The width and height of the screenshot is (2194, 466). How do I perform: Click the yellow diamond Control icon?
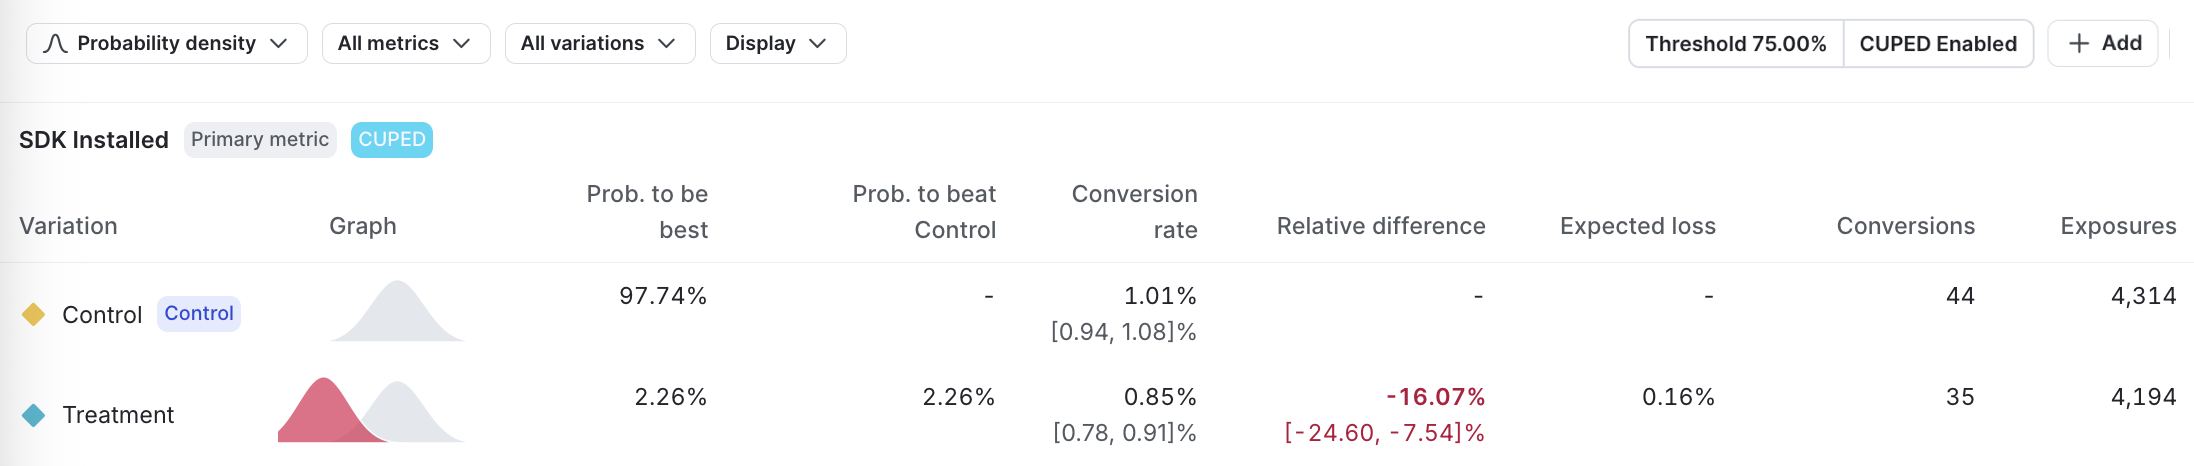point(34,315)
